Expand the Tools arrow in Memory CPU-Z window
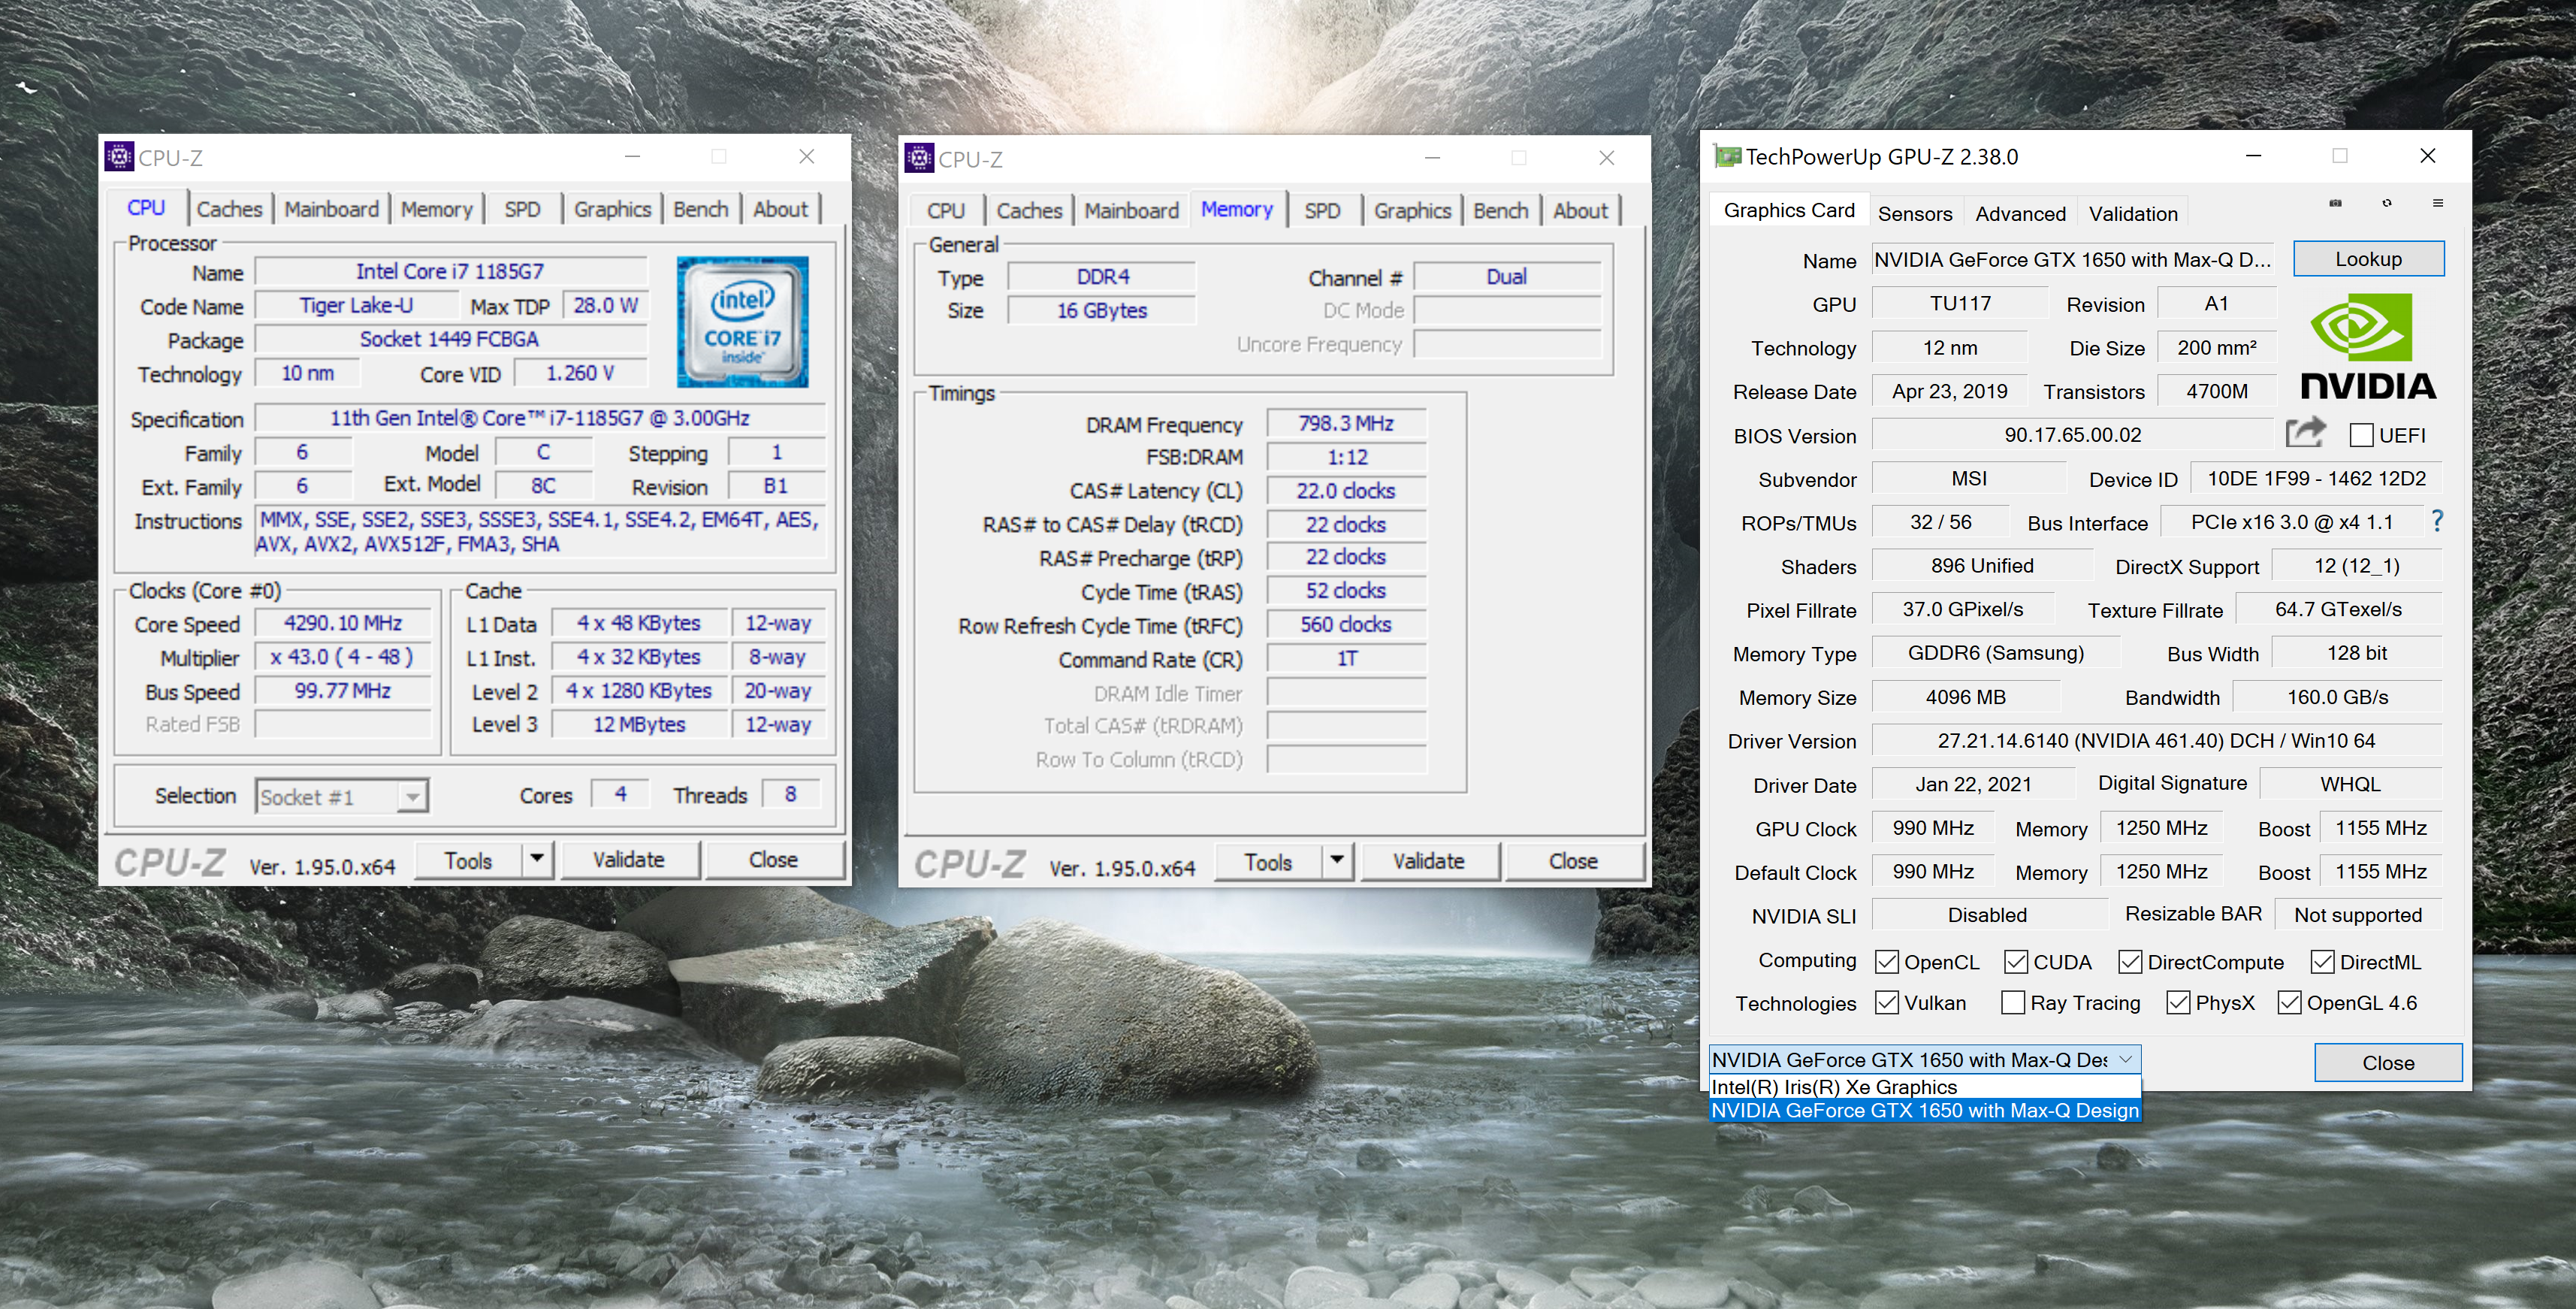The height and width of the screenshot is (1309, 2576). [x=1337, y=861]
